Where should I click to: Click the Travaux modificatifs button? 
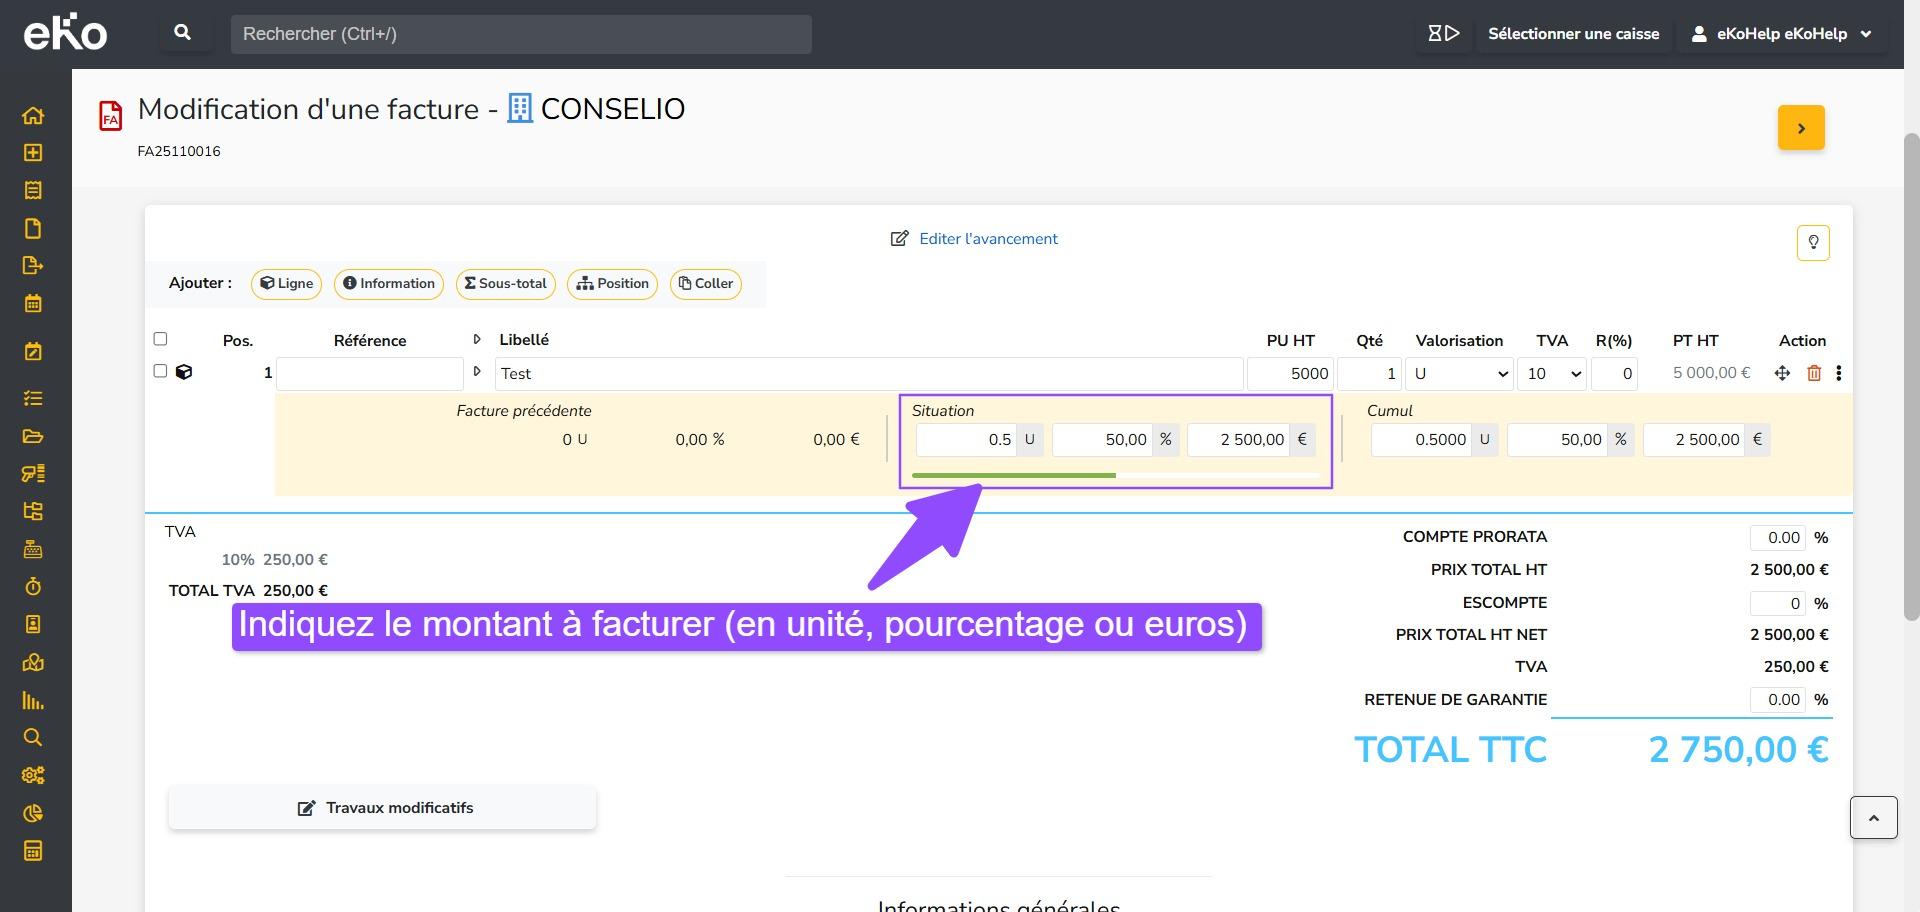click(x=383, y=808)
